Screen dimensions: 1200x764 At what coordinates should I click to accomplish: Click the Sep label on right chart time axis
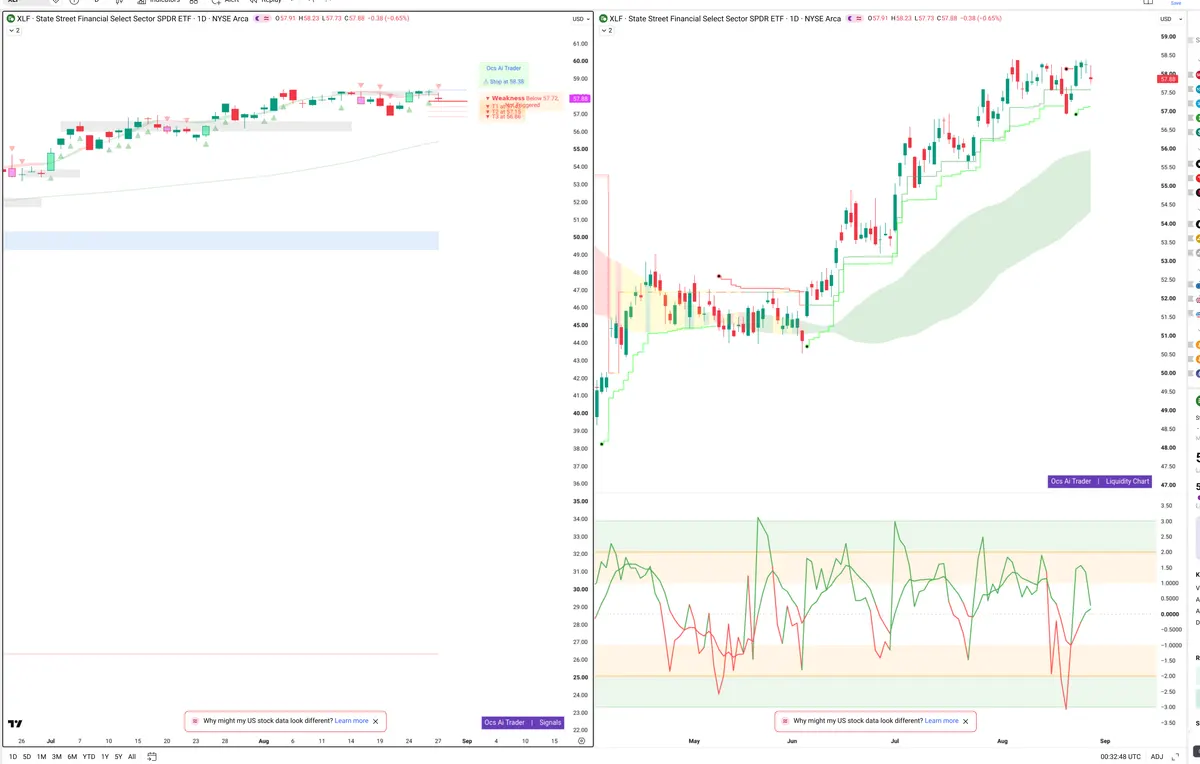[1104, 741]
